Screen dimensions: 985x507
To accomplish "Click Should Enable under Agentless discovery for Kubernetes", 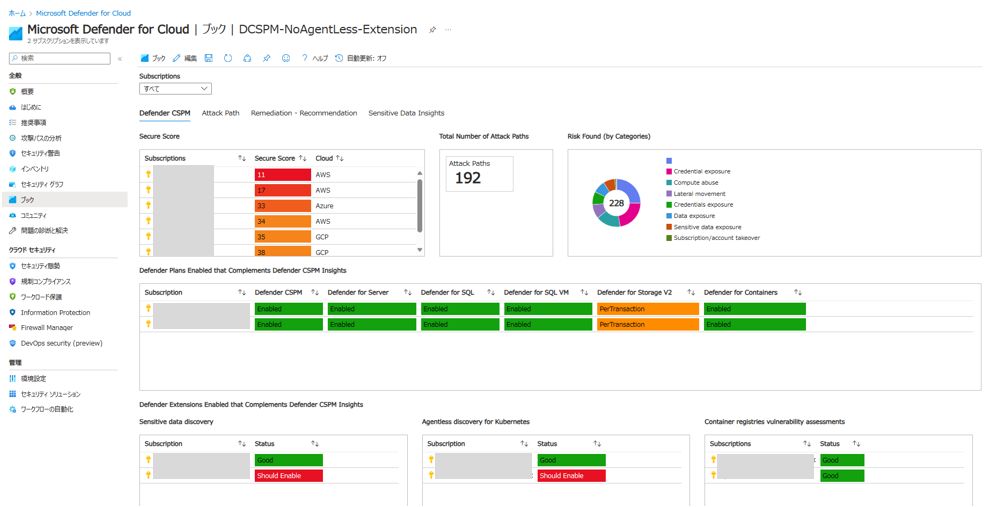I will coord(572,476).
